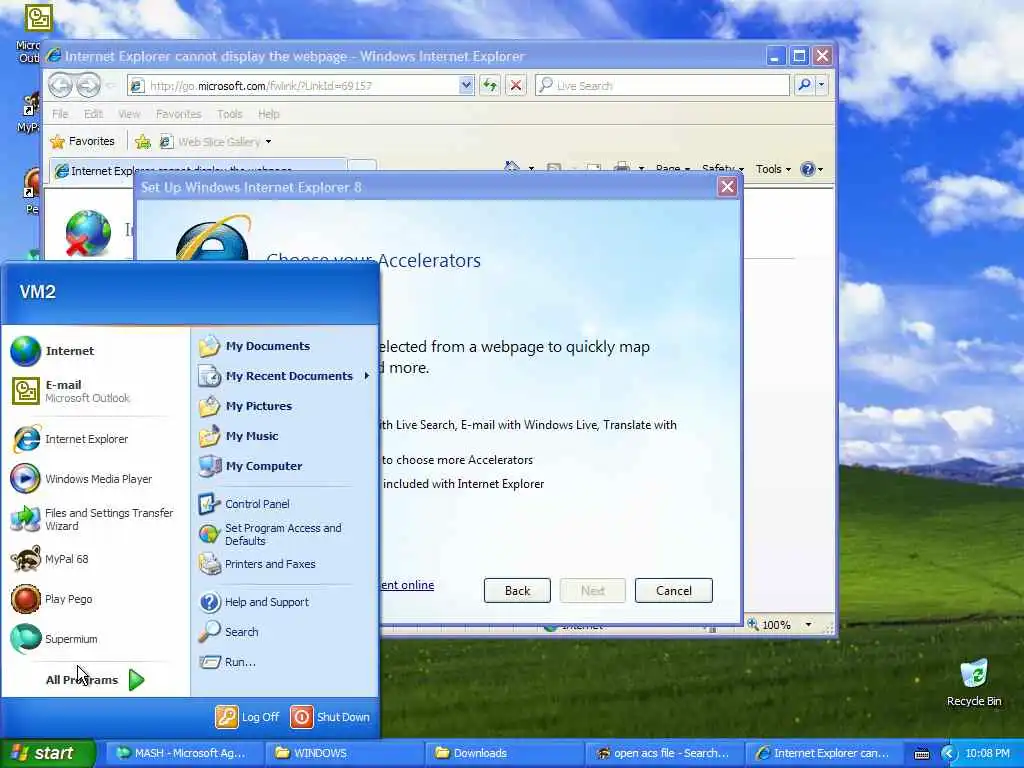Open Files and Settings Transfer Wizard
Screen dimensions: 1024x768
(x=92, y=519)
